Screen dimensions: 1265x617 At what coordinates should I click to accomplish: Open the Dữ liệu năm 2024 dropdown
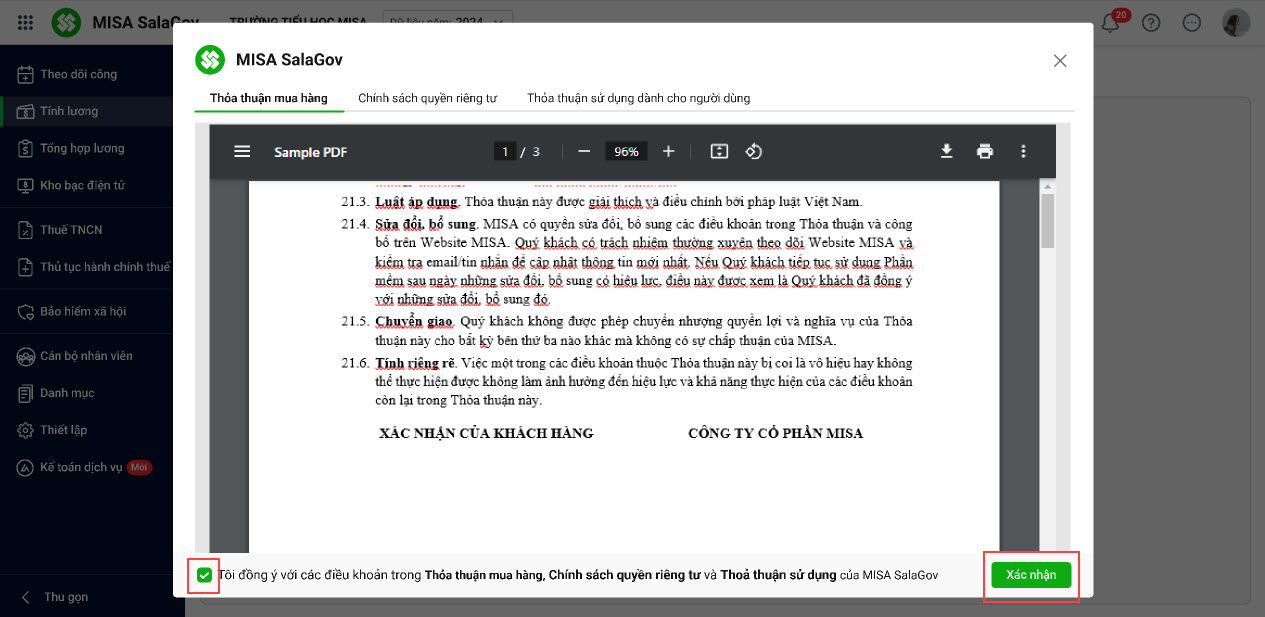pos(447,20)
